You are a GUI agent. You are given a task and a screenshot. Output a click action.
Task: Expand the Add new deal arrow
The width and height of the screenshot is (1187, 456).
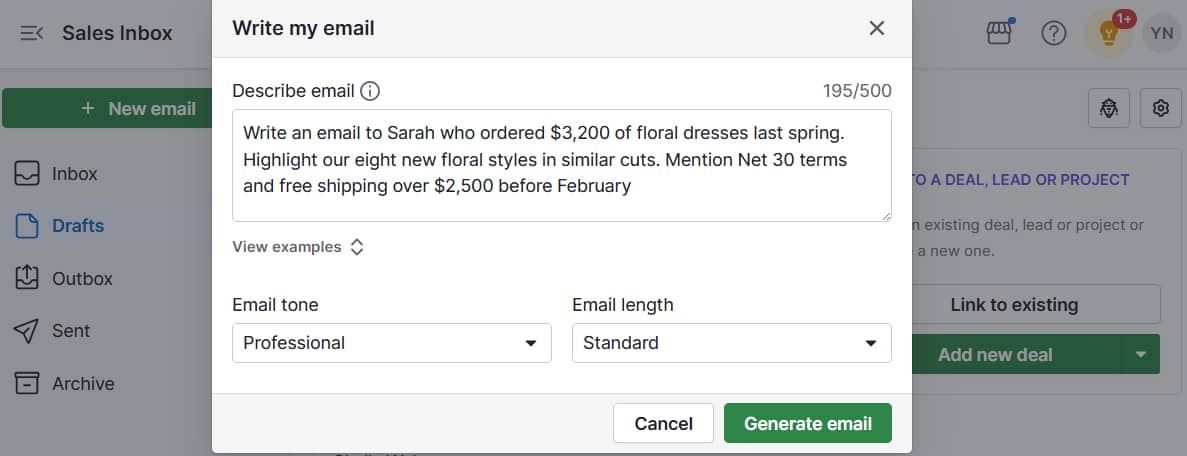tap(1140, 354)
